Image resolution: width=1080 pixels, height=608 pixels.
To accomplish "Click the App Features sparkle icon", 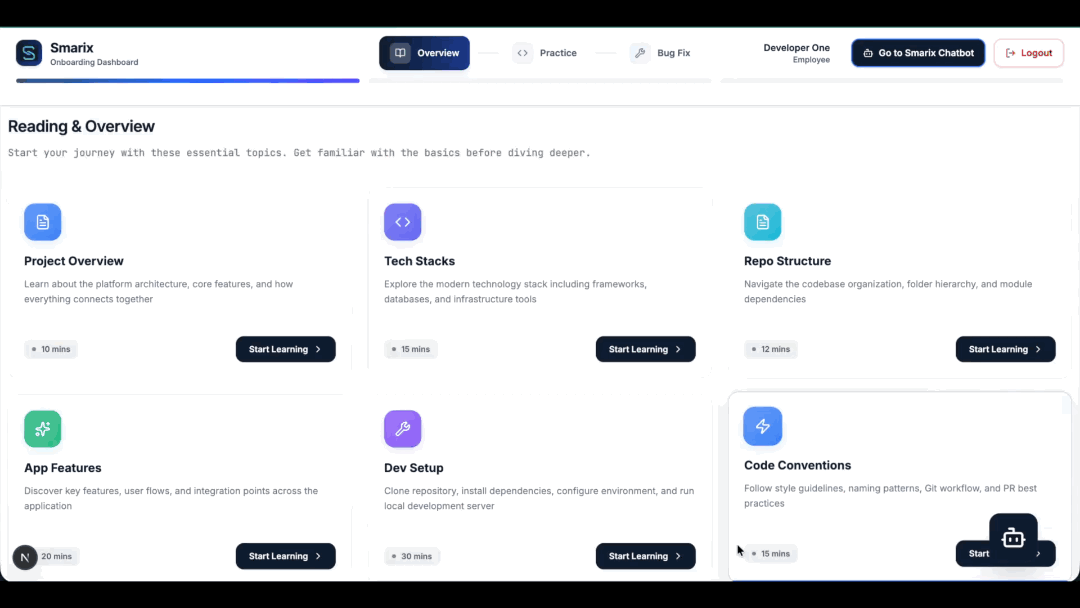I will pyautogui.click(x=43, y=429).
